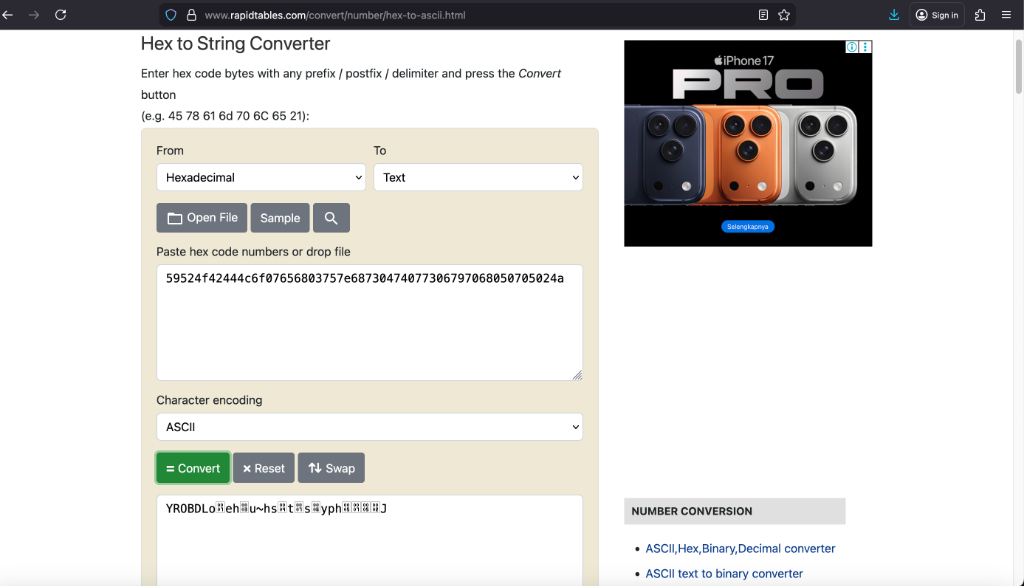Click the magnifier search button beside Sample
Screen dimensions: 1024x586
pyautogui.click(x=331, y=218)
